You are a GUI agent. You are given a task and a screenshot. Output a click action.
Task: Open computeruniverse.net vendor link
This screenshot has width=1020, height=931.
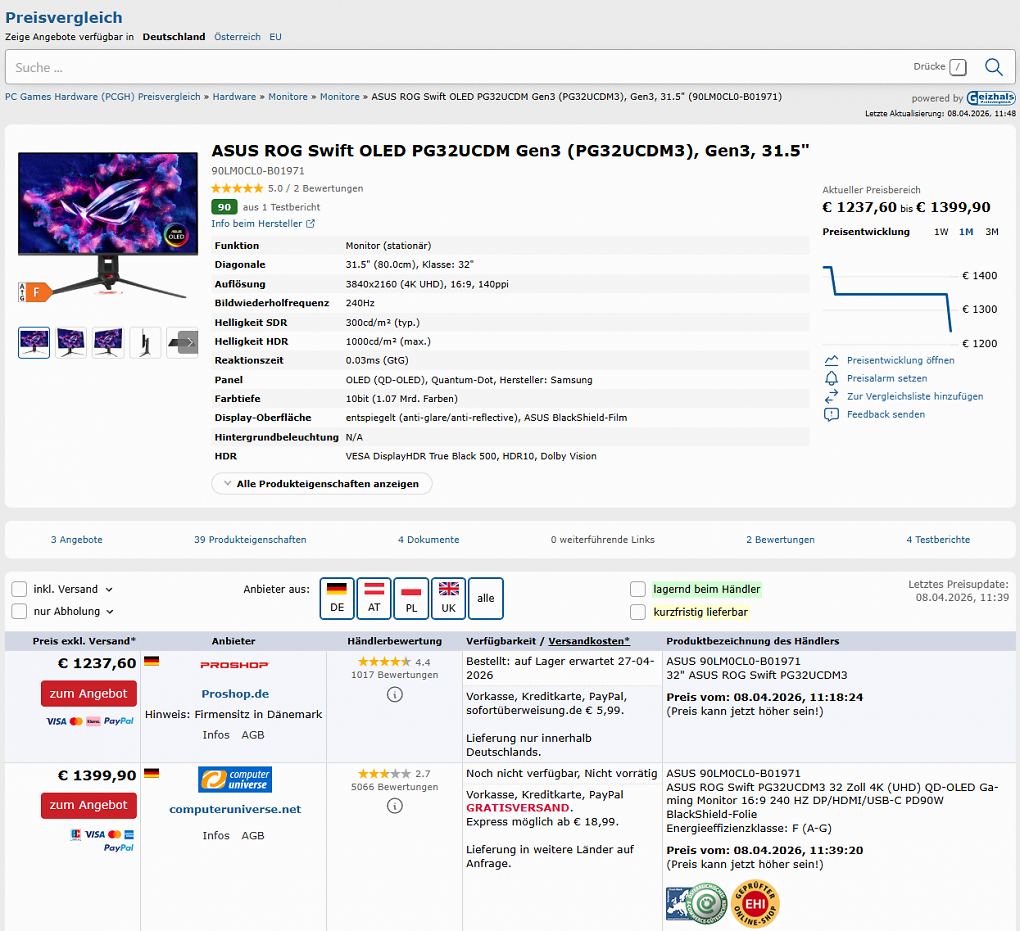point(235,809)
